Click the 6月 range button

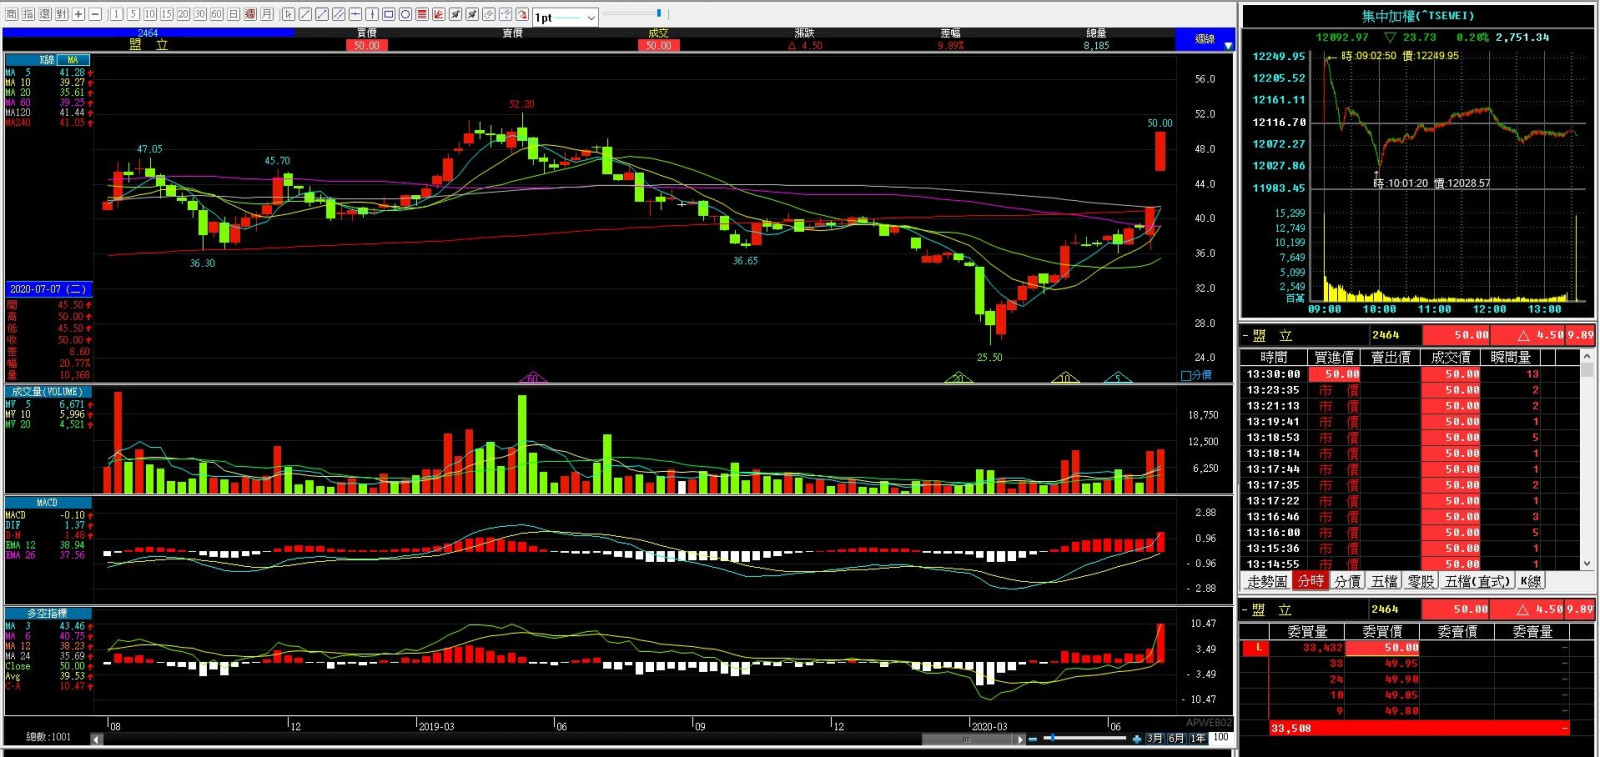[x=1176, y=739]
